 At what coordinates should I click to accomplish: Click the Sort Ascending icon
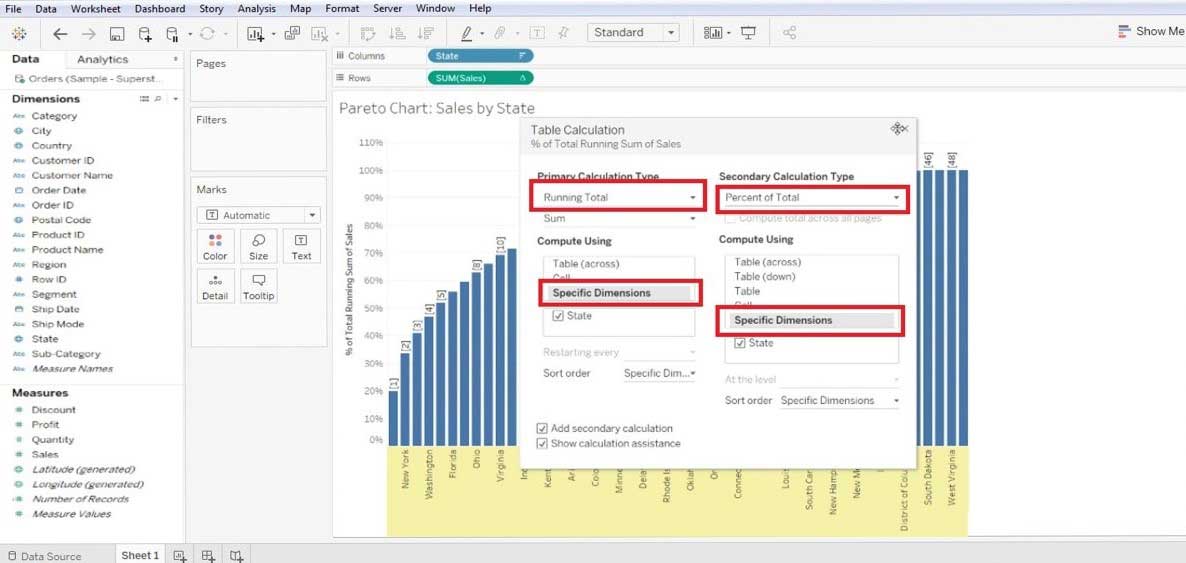click(397, 34)
